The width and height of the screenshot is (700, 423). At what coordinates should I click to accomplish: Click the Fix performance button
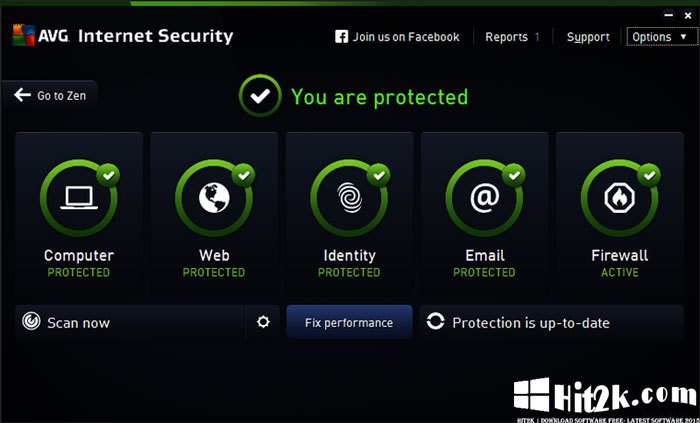coord(349,322)
